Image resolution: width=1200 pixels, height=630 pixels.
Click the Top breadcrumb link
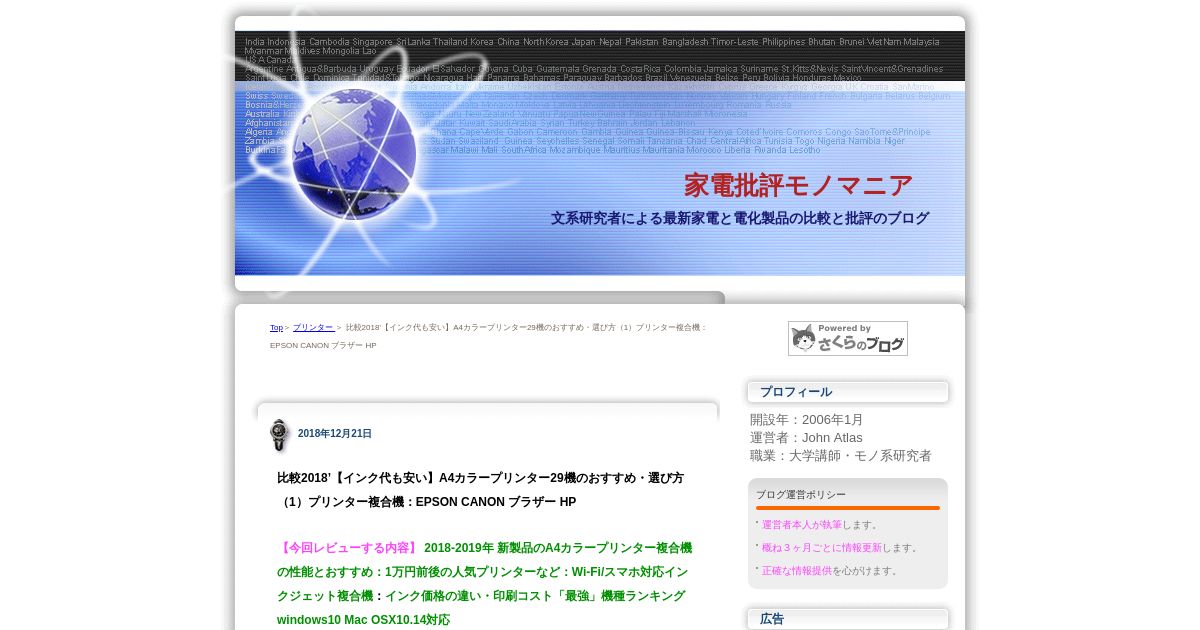tap(276, 328)
